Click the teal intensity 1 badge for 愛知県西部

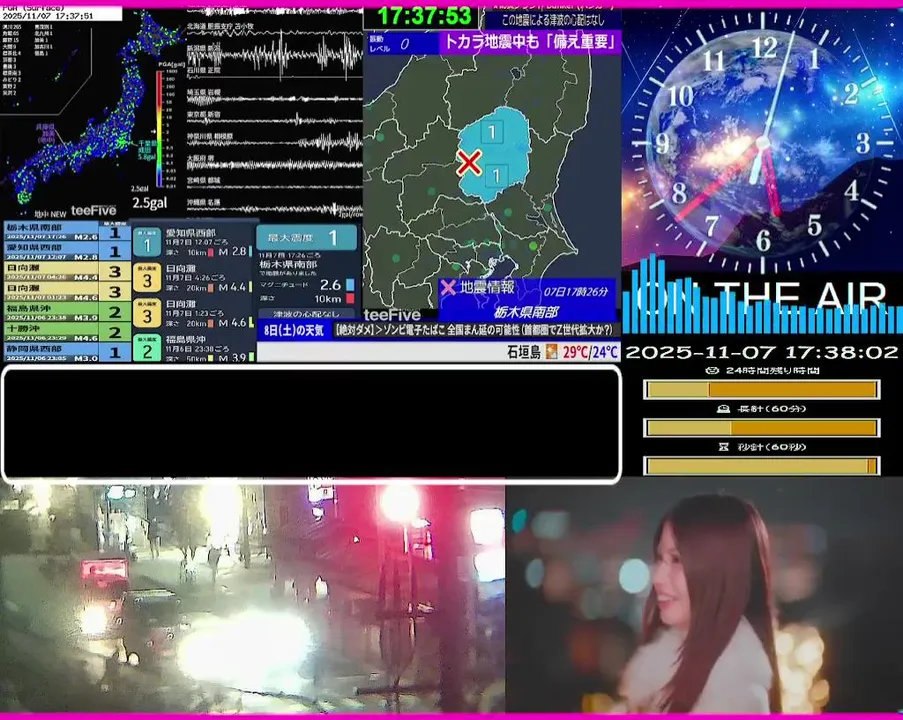(147, 242)
